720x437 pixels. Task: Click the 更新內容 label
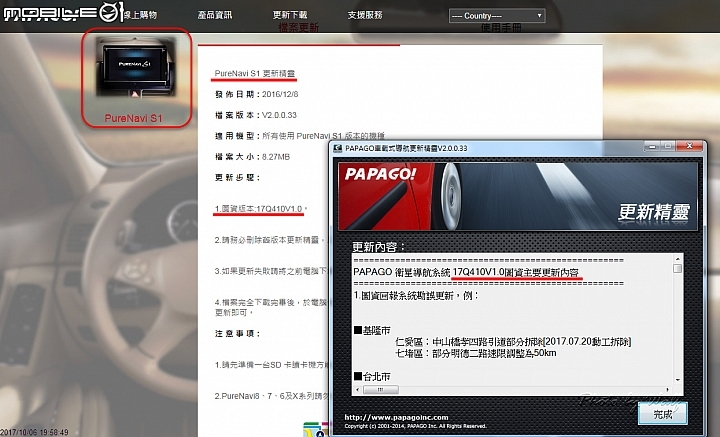[378, 247]
